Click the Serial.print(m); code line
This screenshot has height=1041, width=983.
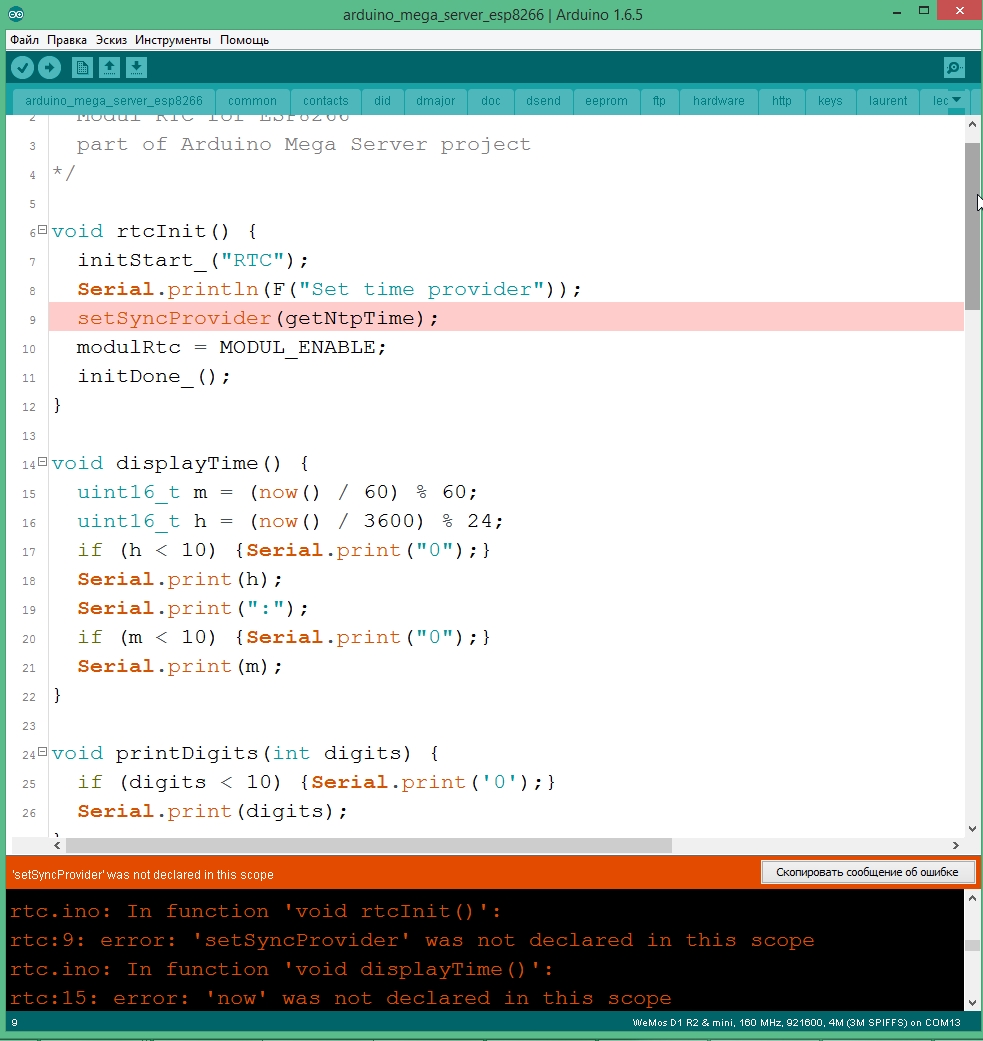180,666
